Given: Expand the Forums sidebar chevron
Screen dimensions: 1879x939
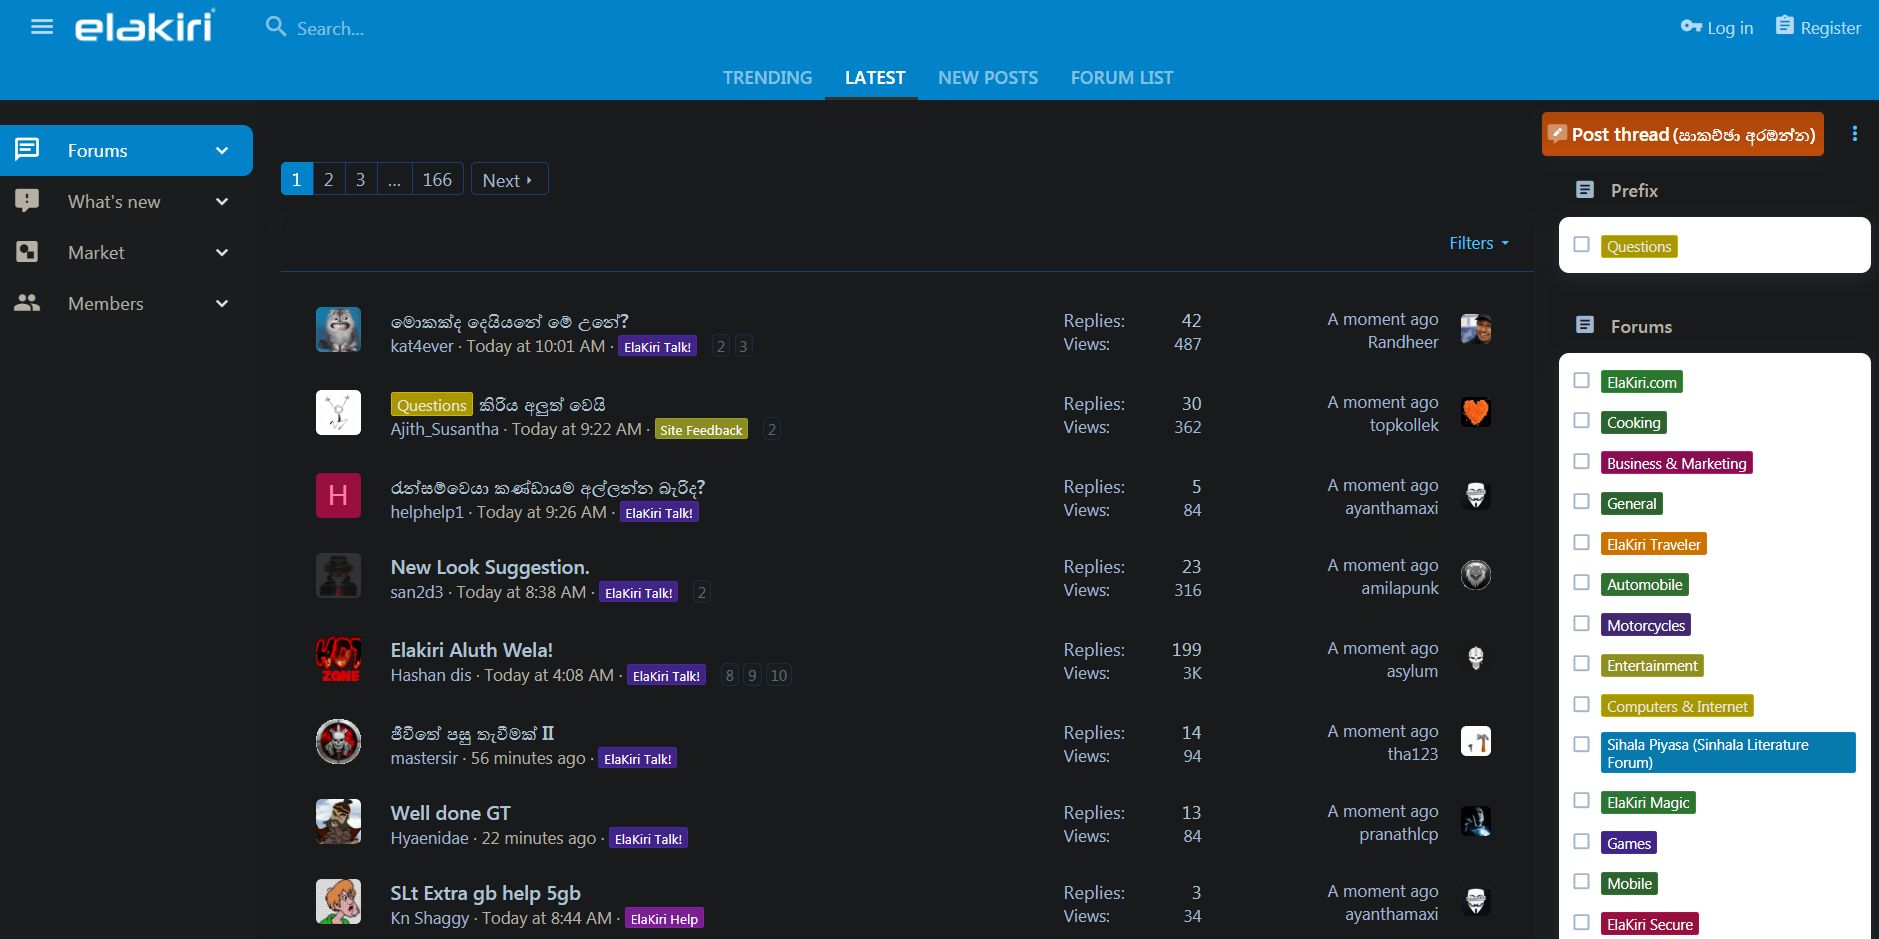Looking at the screenshot, I should point(222,150).
